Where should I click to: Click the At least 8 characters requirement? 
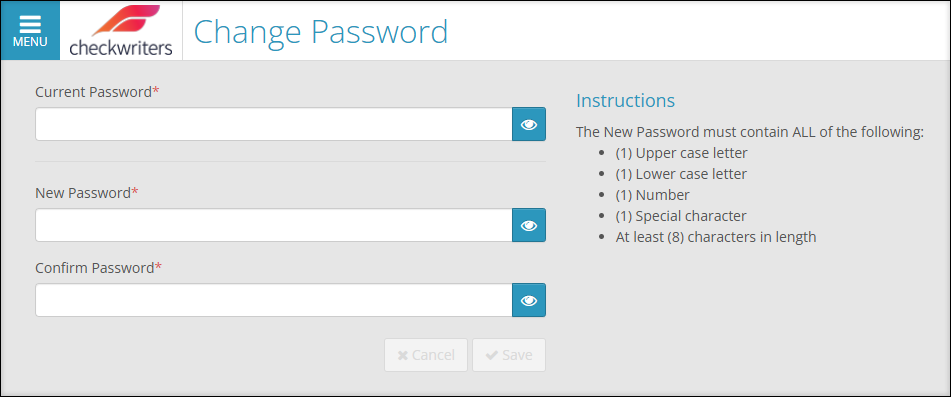tap(716, 237)
